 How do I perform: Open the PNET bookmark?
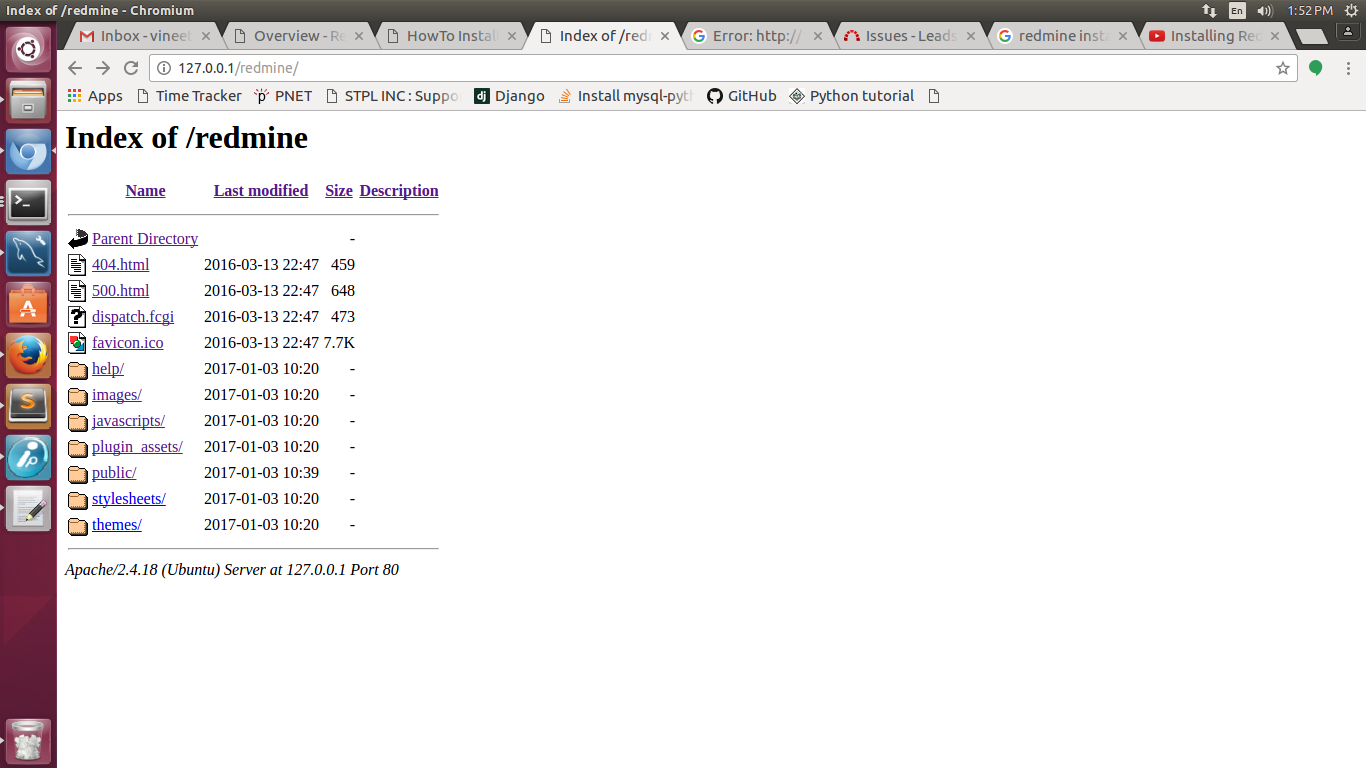(283, 96)
